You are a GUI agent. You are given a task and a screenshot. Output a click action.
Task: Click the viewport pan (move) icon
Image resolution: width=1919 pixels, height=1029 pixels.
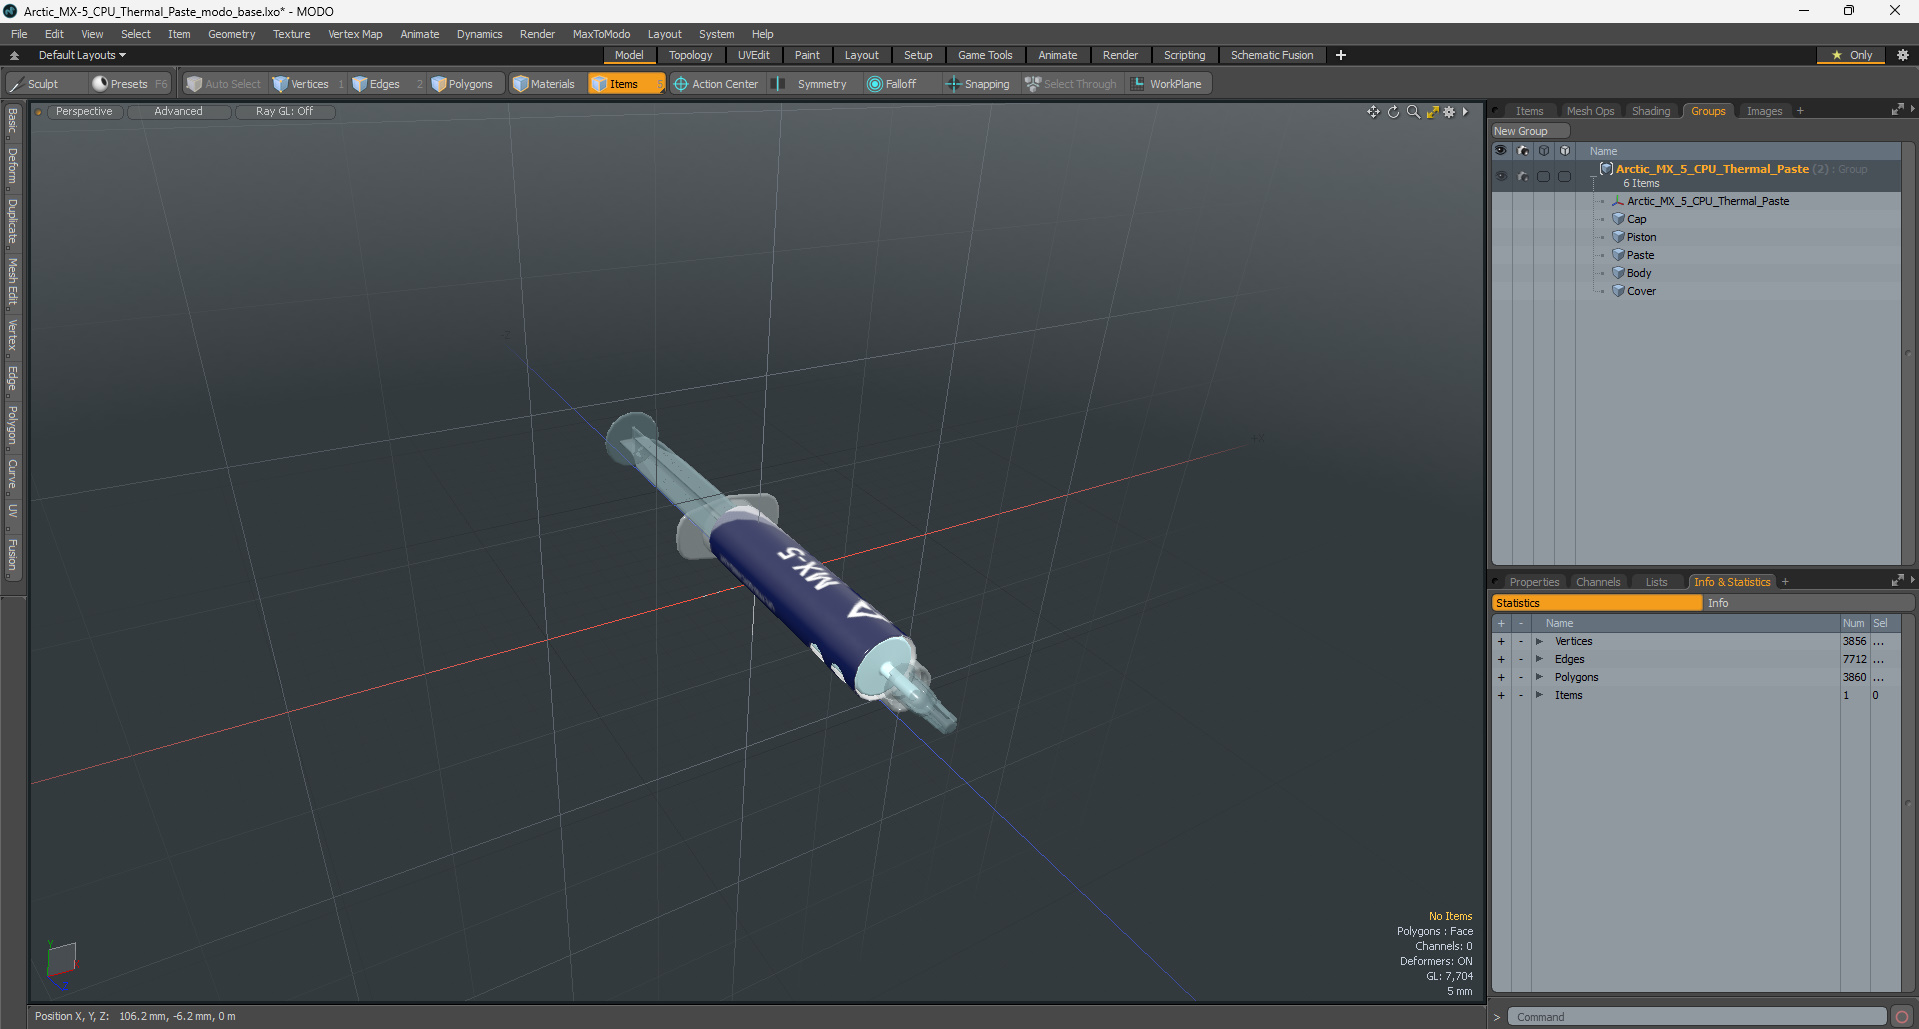click(x=1373, y=112)
